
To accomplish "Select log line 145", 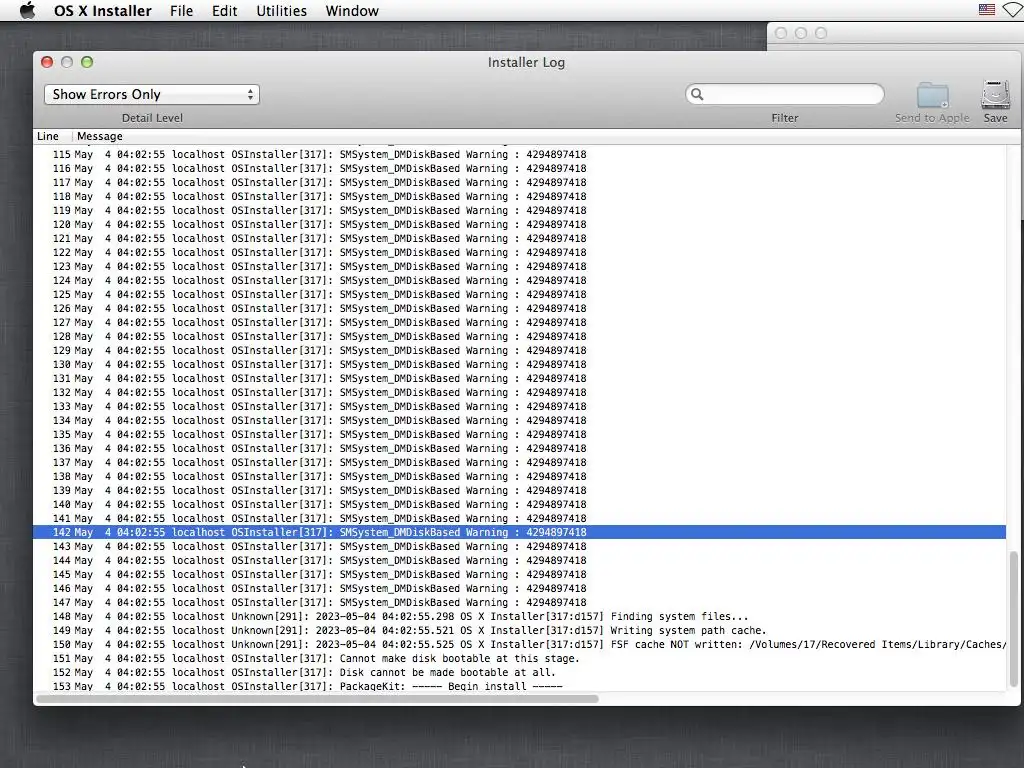I will [519, 575].
